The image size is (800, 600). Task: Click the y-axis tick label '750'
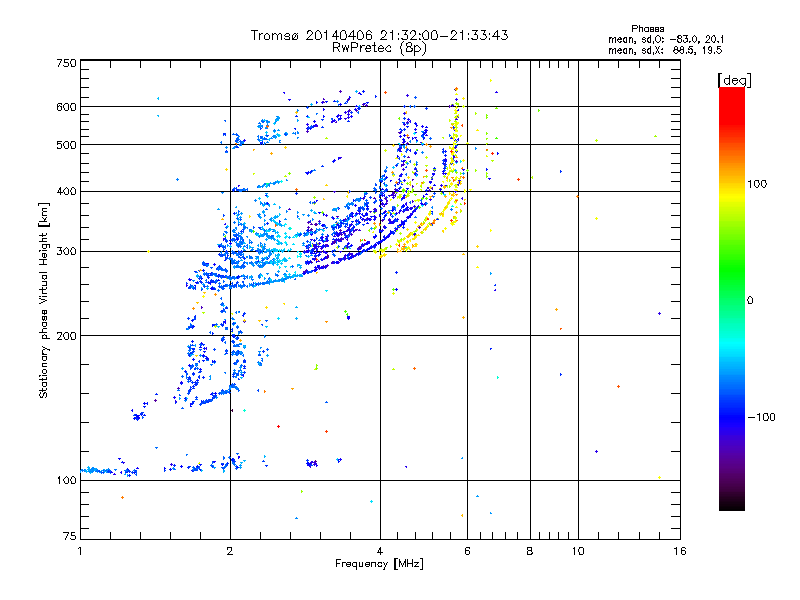pos(66,63)
